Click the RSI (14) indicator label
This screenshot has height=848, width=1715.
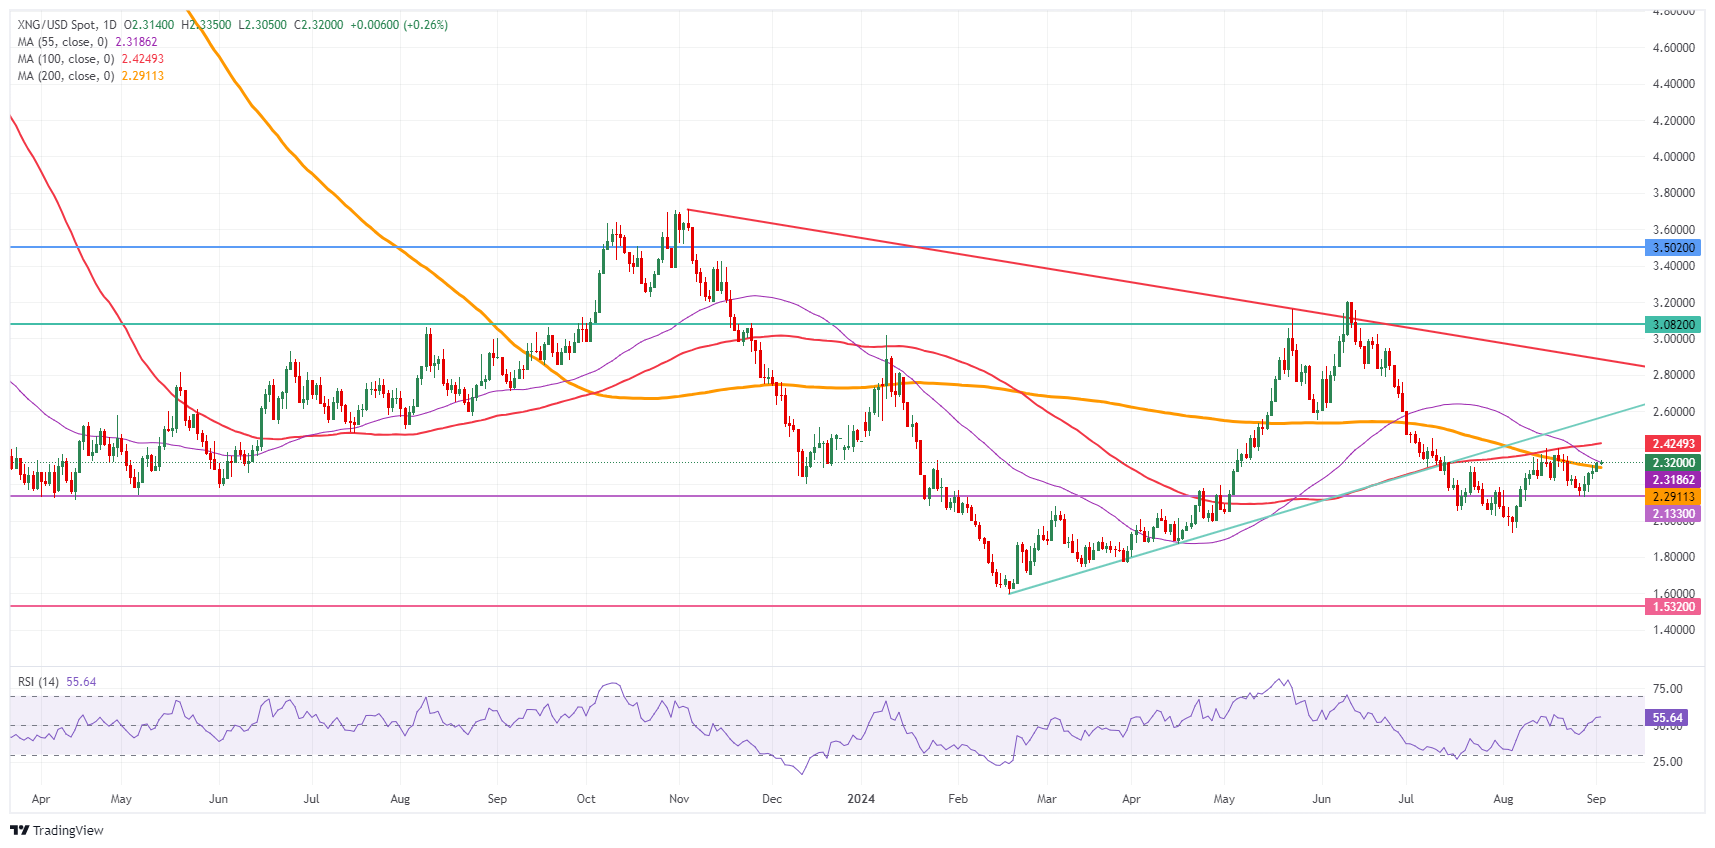coord(39,682)
